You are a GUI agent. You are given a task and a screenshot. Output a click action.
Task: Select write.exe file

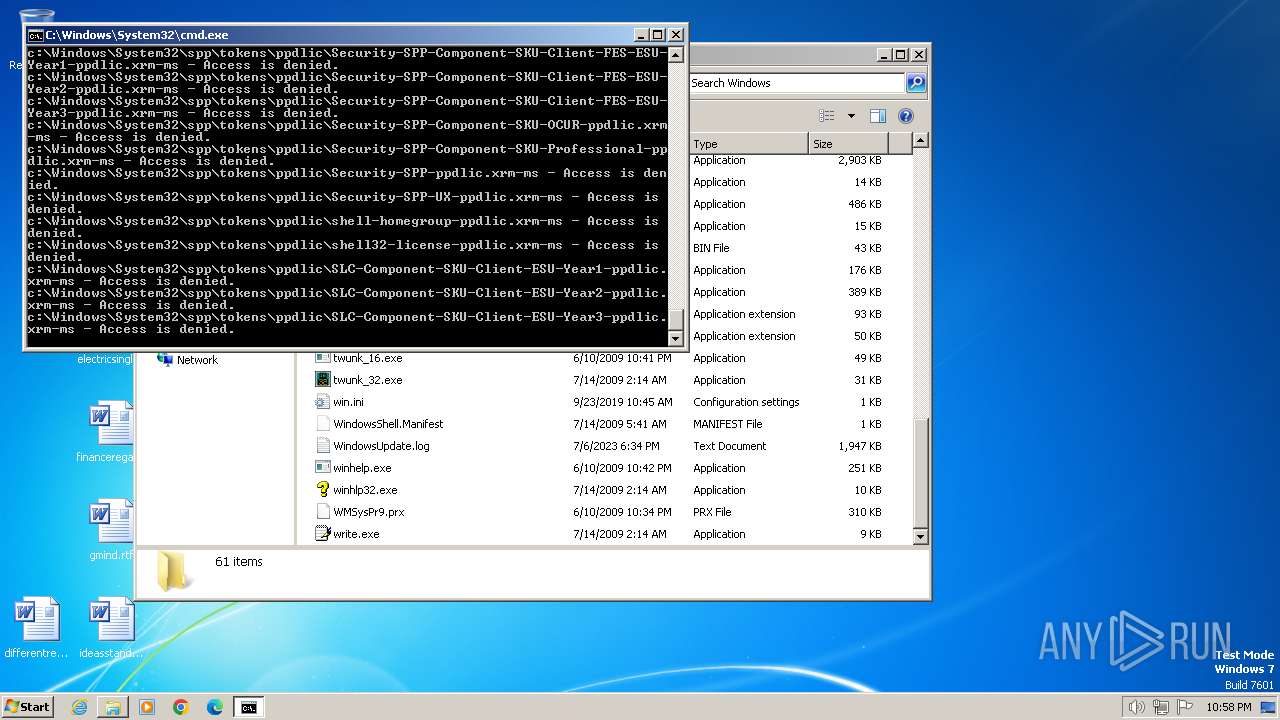click(356, 534)
